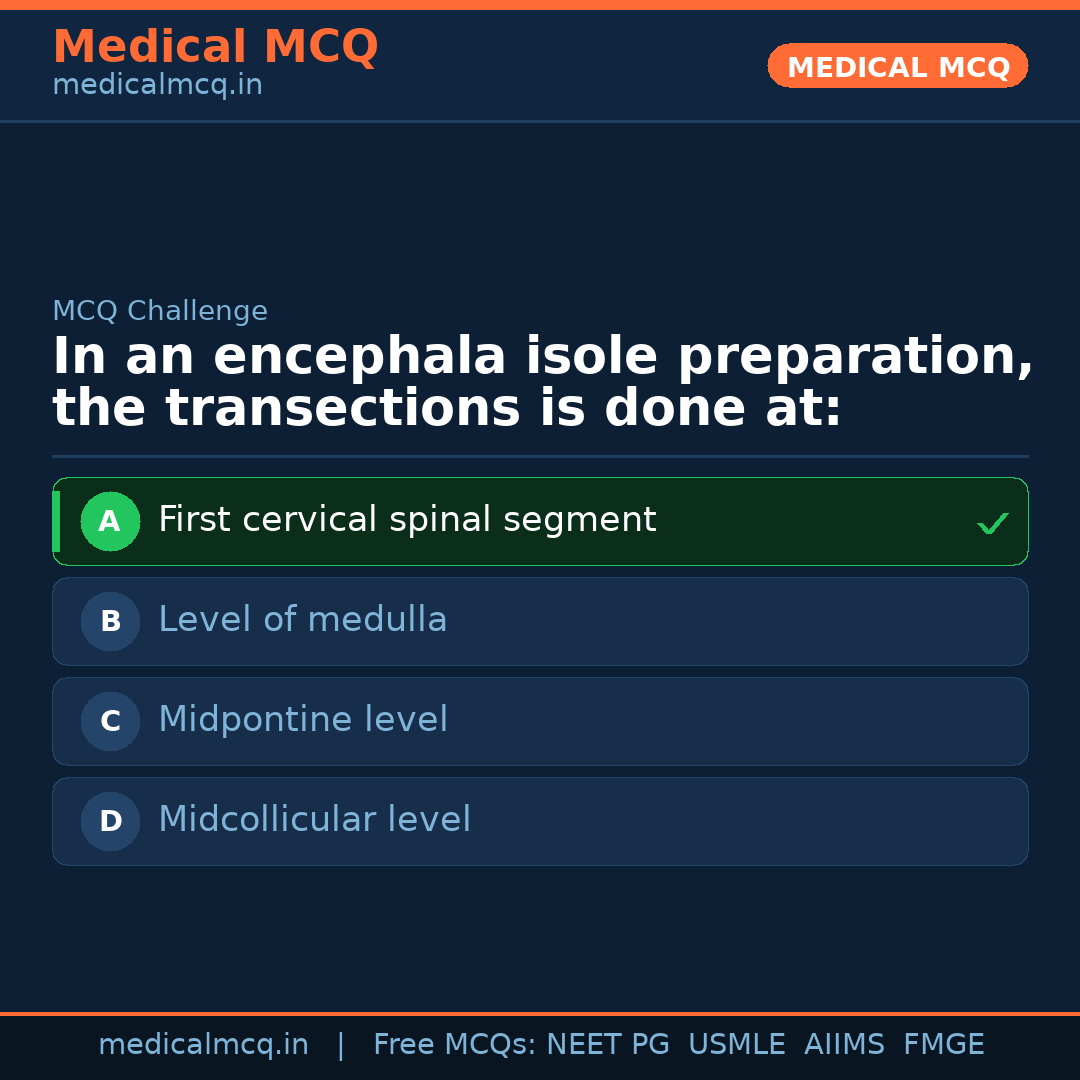Pick the 'Midpontine level' answer
Viewport: 1080px width, 1080px height.
click(302, 720)
